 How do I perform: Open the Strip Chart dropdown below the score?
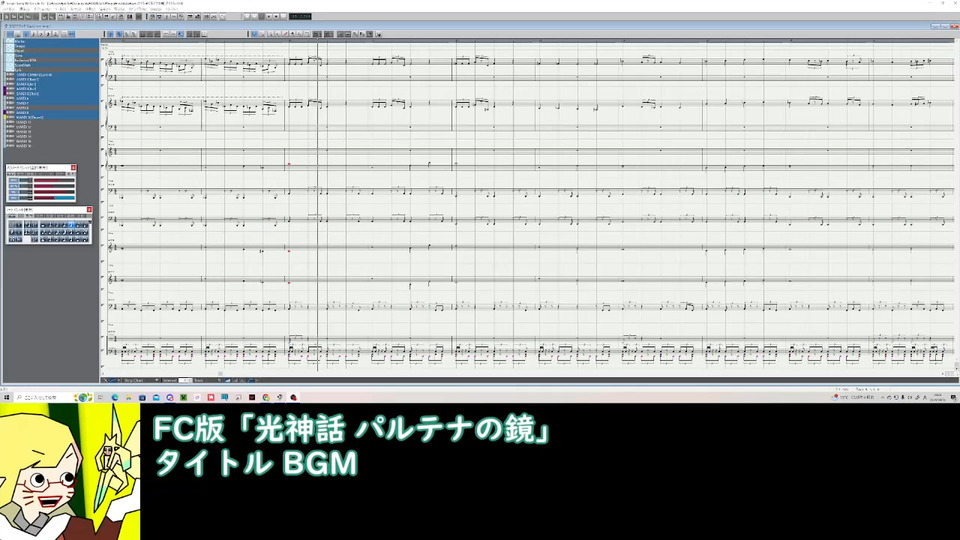[x=141, y=380]
